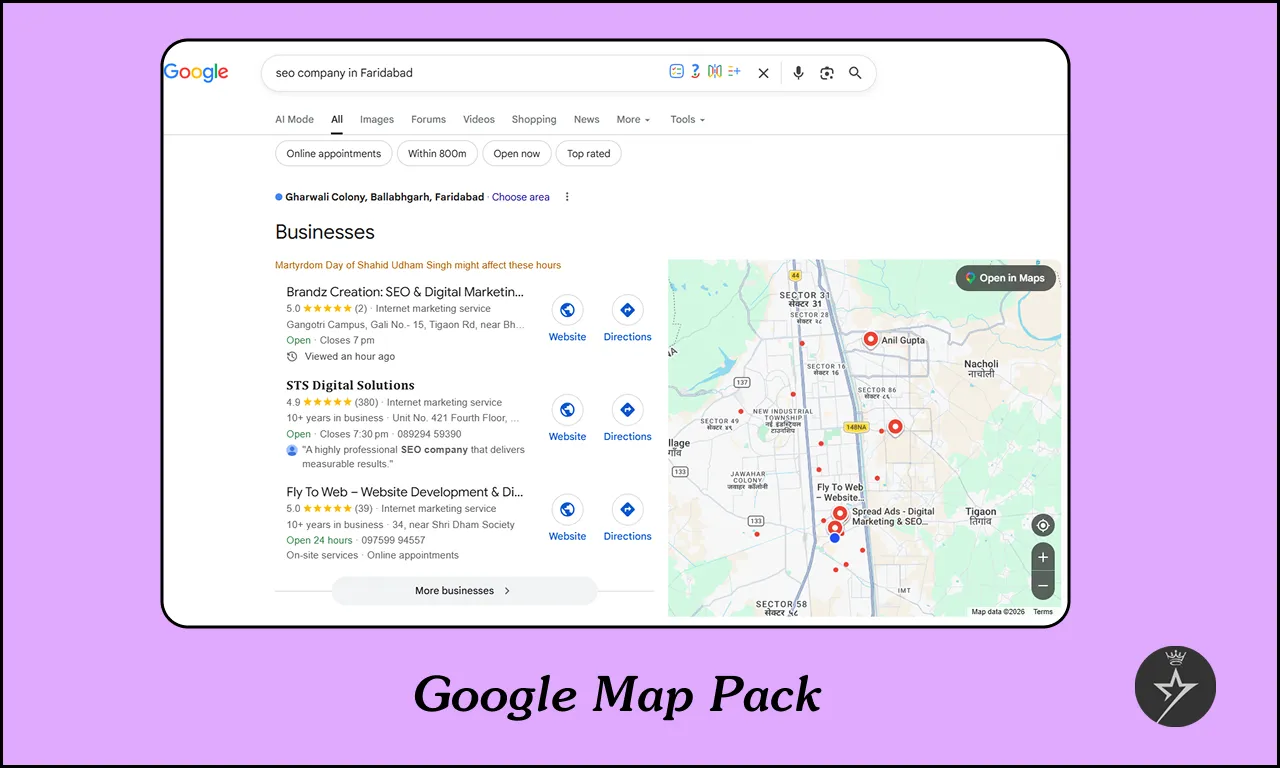Click the my-location target icon on map
The image size is (1280, 768).
1043,525
